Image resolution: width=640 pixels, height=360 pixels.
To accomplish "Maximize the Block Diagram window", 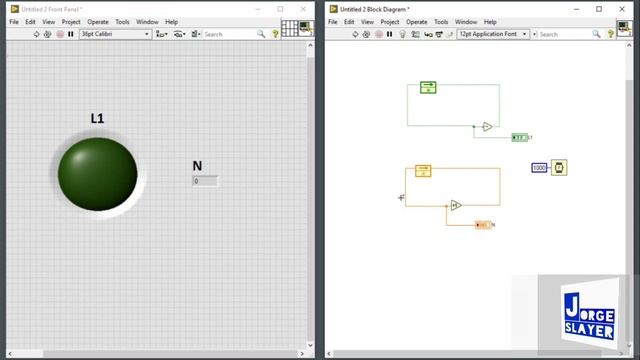I will pos(599,9).
